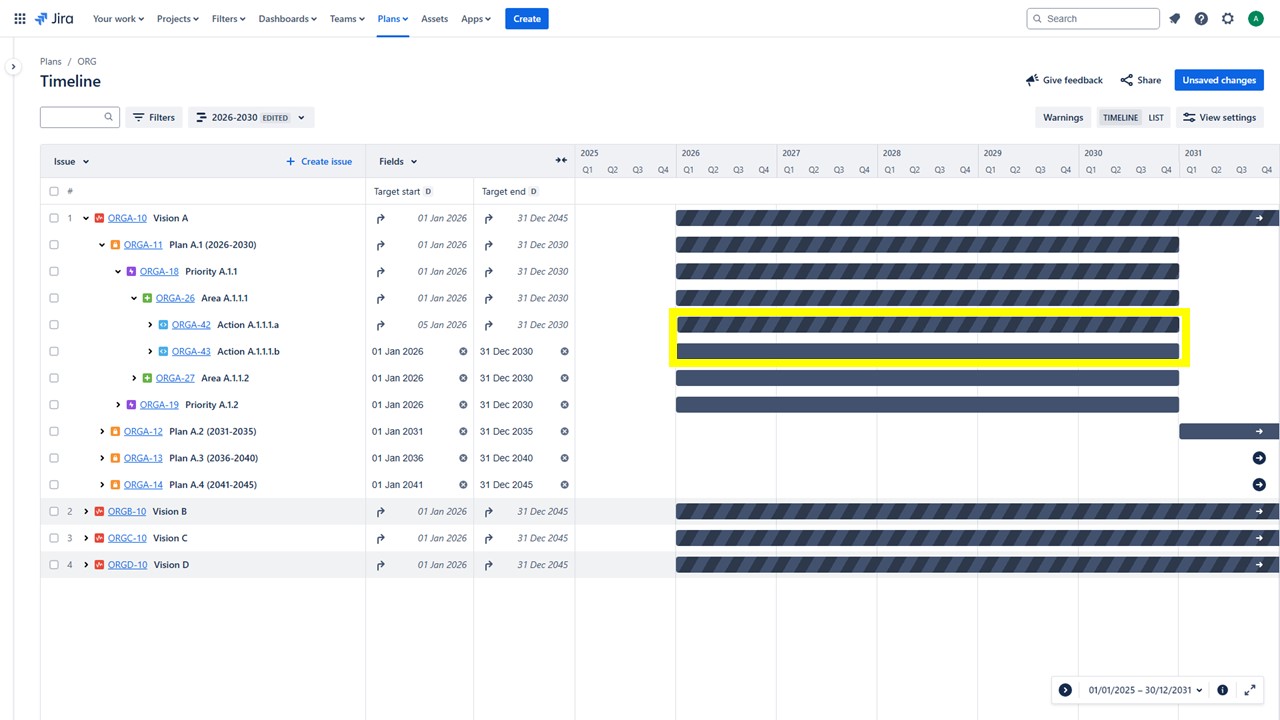Image resolution: width=1280 pixels, height=720 pixels.
Task: Clear target start date of ORGA-19
Action: coord(463,405)
